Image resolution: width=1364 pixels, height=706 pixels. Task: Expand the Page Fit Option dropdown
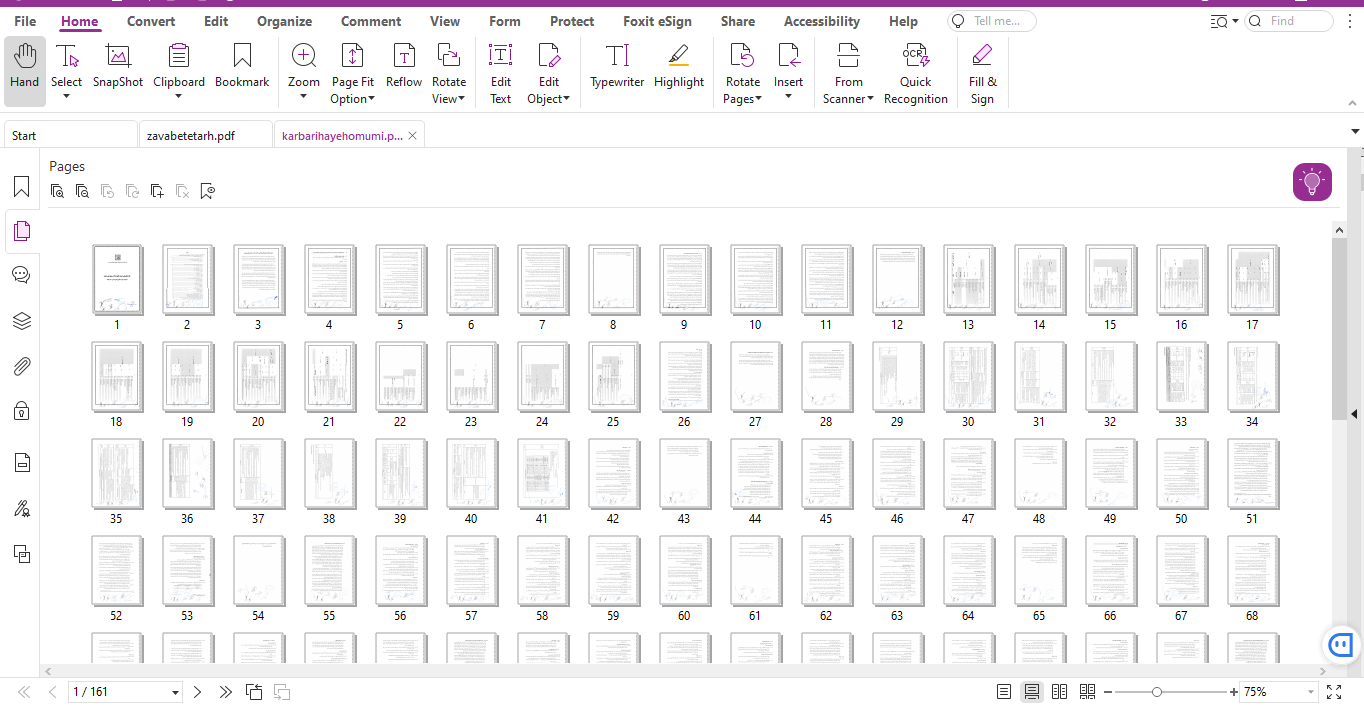tap(352, 99)
